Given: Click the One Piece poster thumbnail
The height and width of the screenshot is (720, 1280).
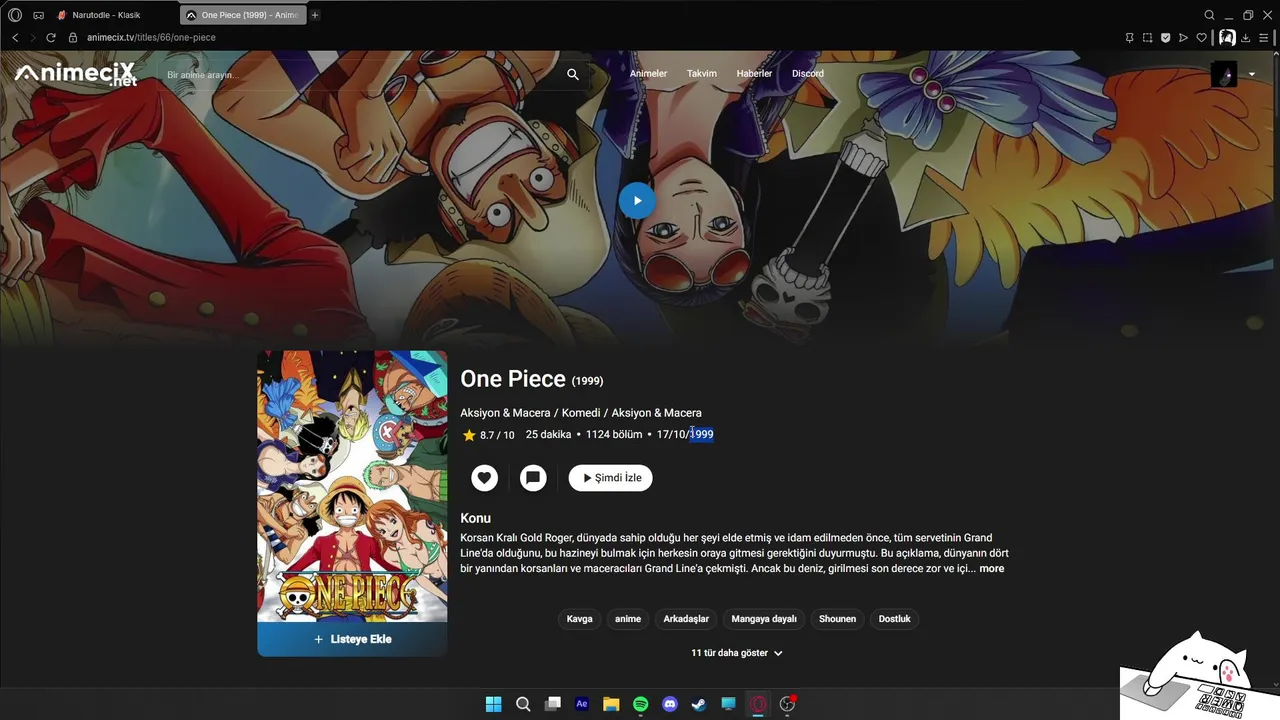Looking at the screenshot, I should pos(352,486).
